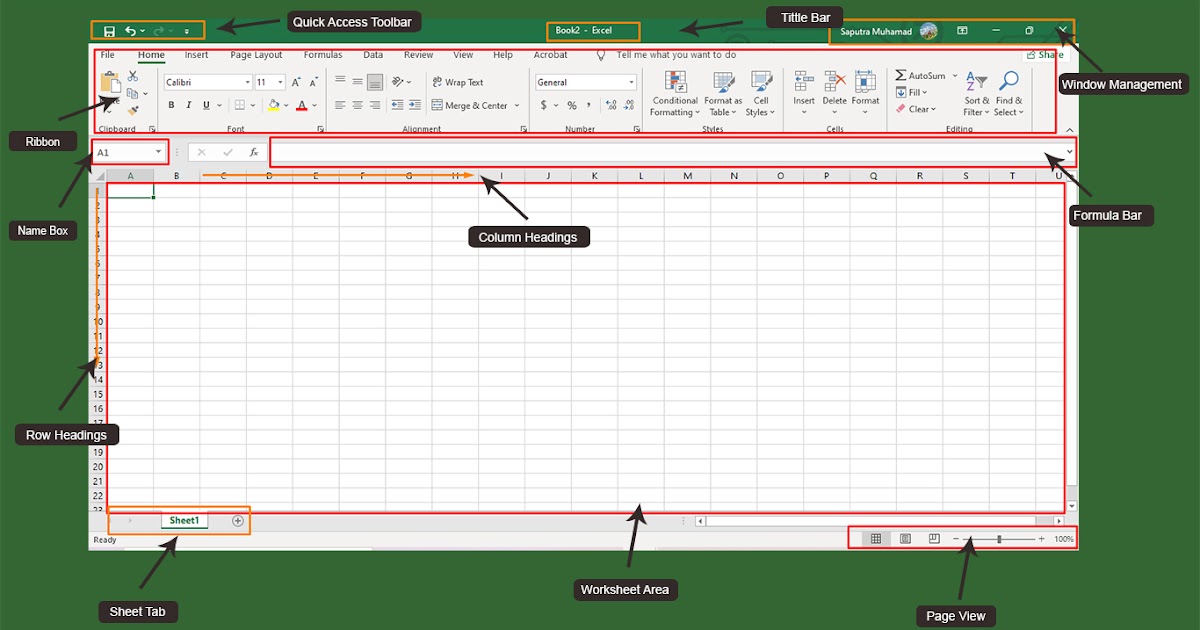Open the File menu
The height and width of the screenshot is (630, 1200).
pyautogui.click(x=107, y=54)
